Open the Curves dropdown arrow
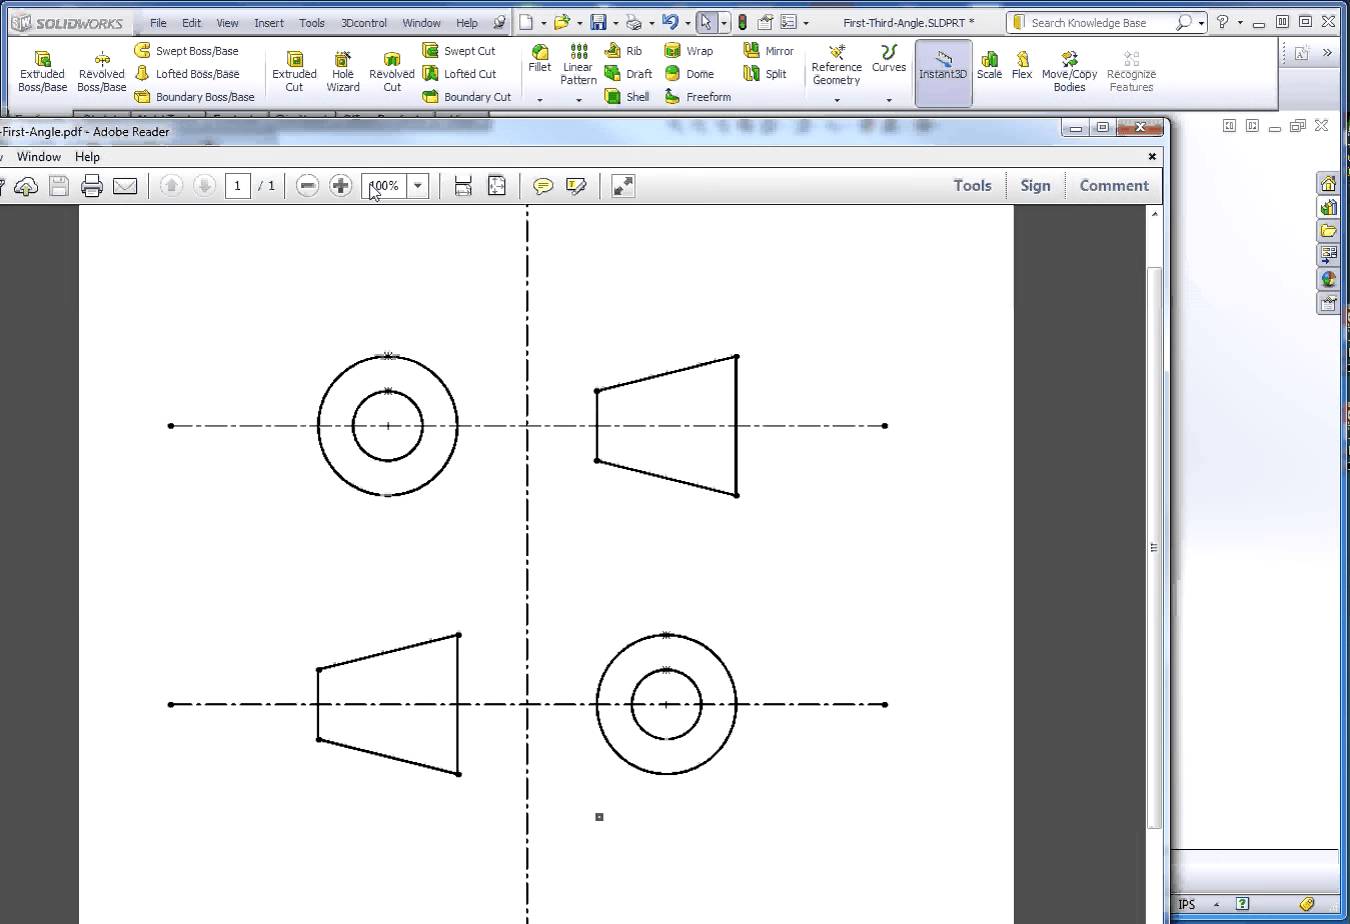 pyautogui.click(x=888, y=100)
